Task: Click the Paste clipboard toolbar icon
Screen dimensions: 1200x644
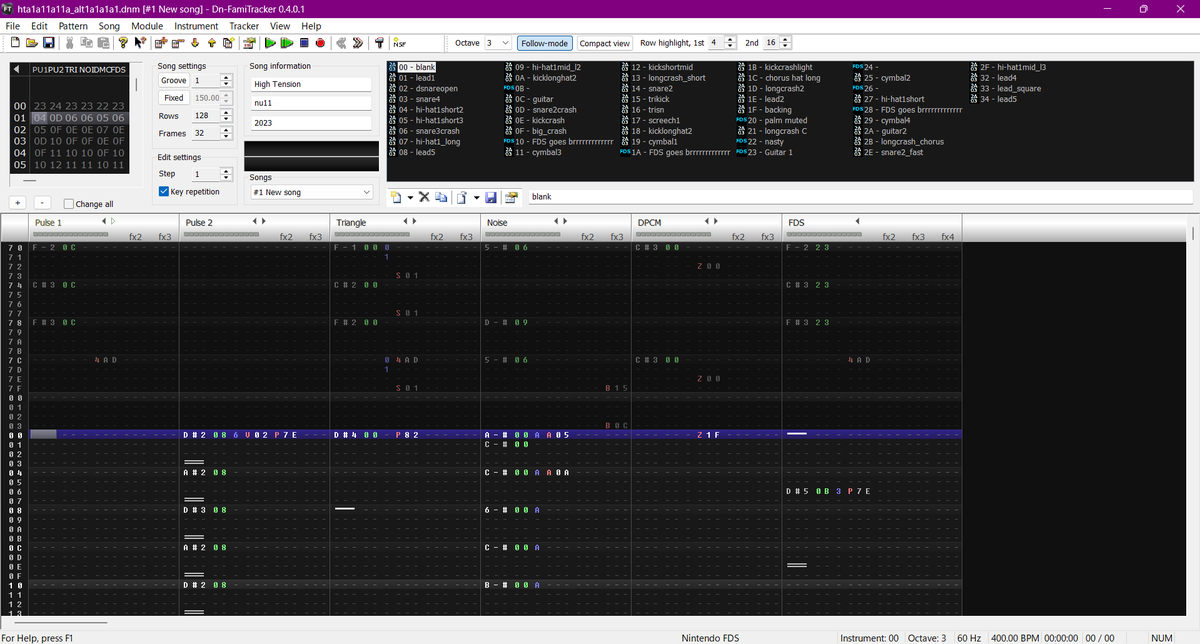Action: pyautogui.click(x=102, y=43)
